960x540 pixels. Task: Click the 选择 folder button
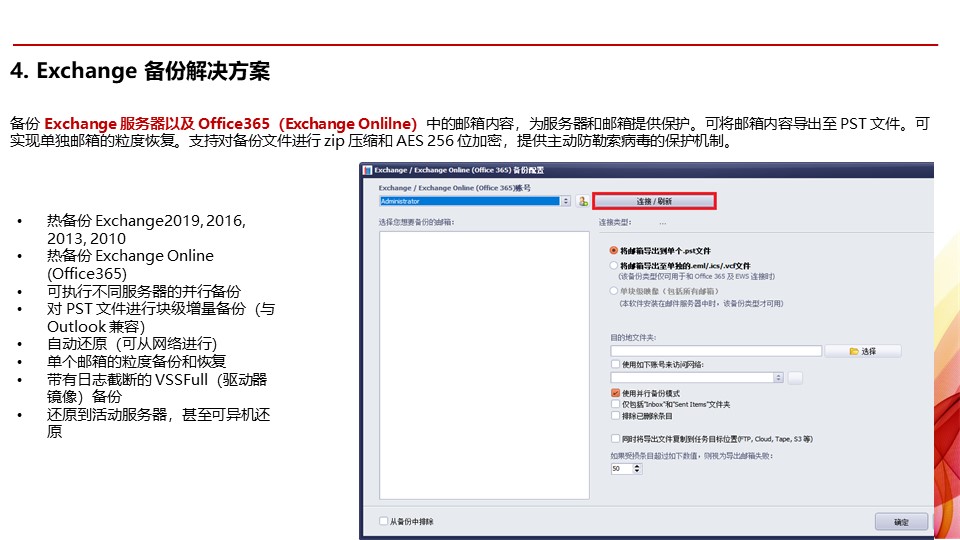(863, 351)
